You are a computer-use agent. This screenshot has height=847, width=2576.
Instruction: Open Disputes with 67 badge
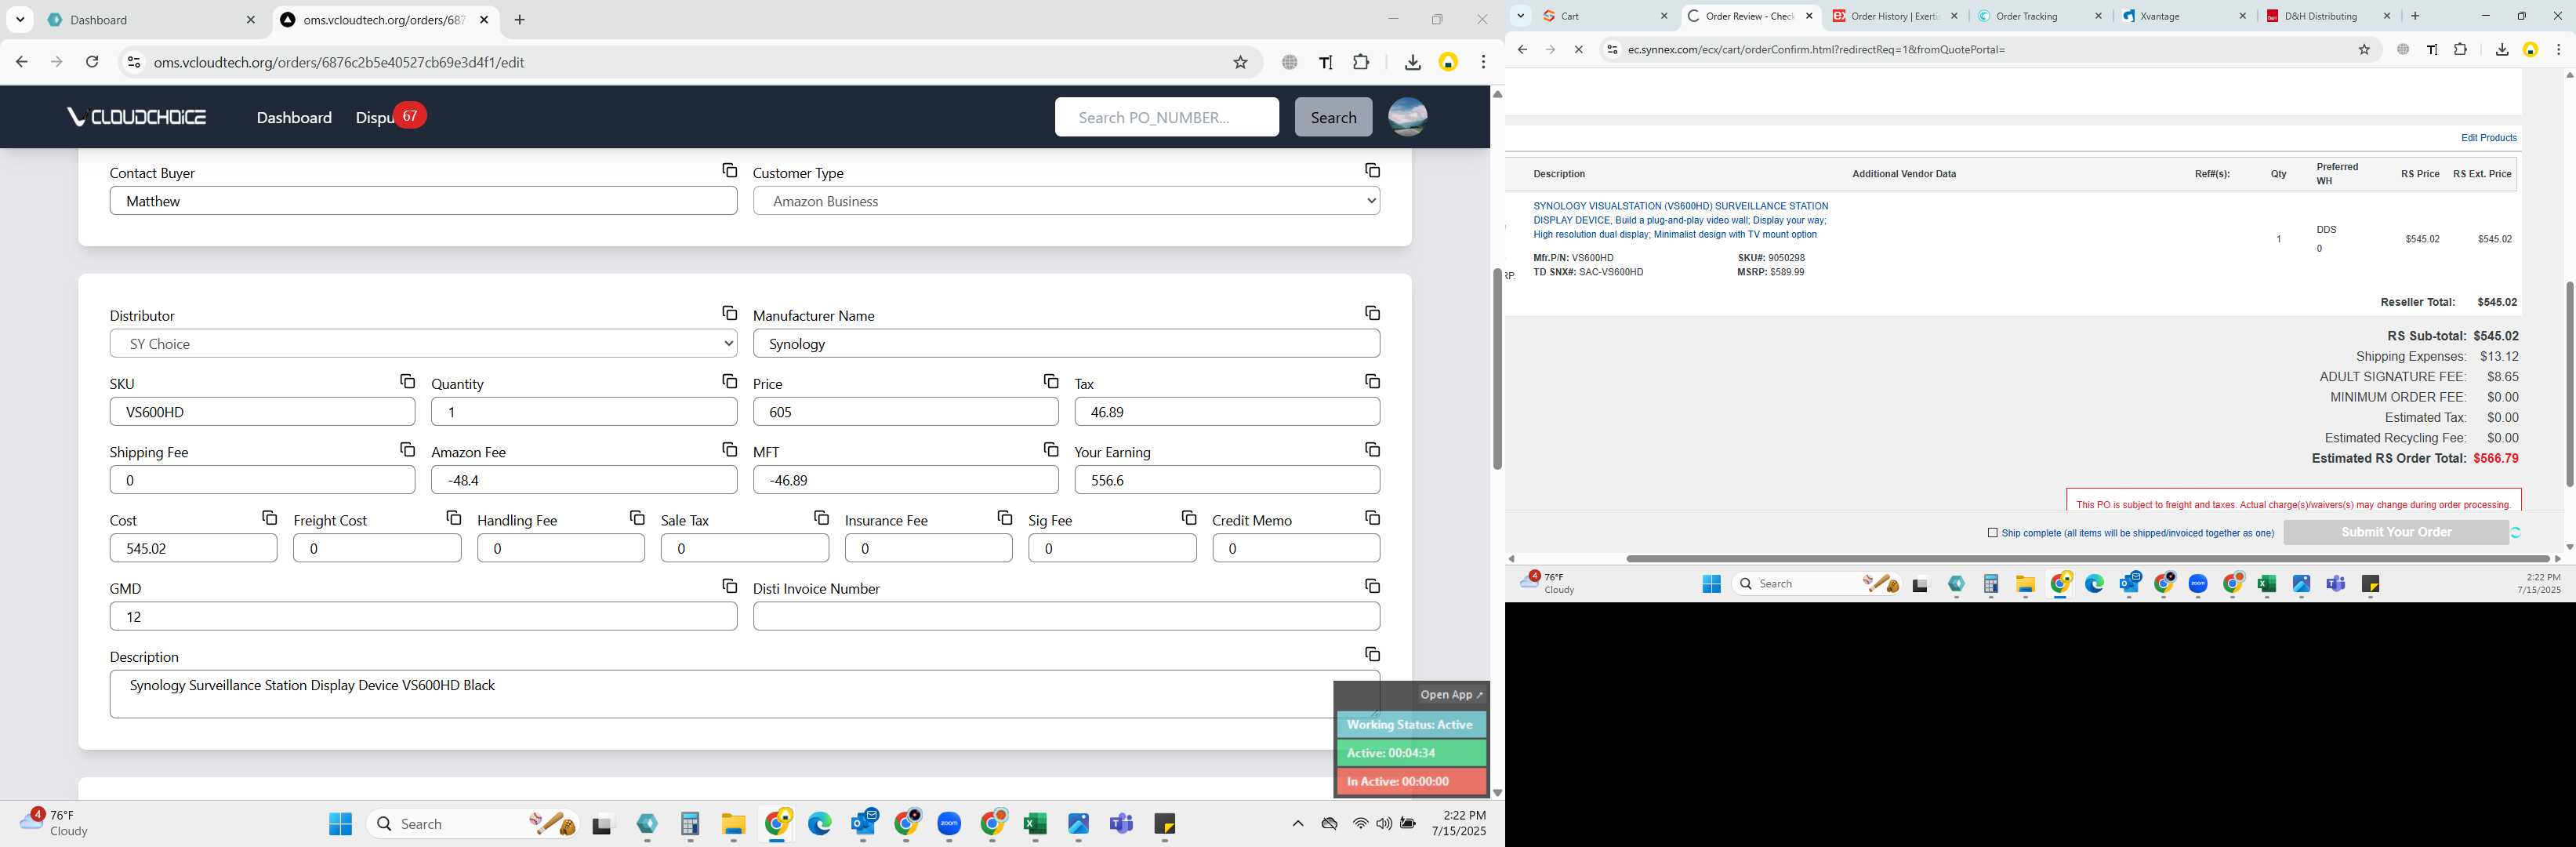pos(390,117)
